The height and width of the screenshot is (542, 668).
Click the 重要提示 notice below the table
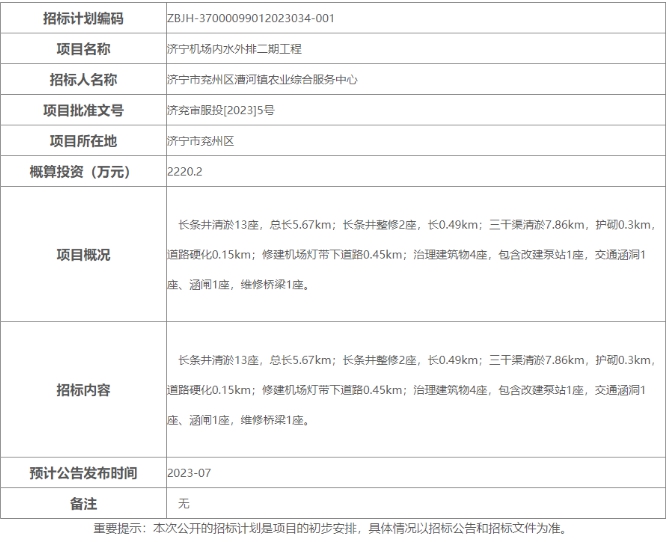pos(333,528)
